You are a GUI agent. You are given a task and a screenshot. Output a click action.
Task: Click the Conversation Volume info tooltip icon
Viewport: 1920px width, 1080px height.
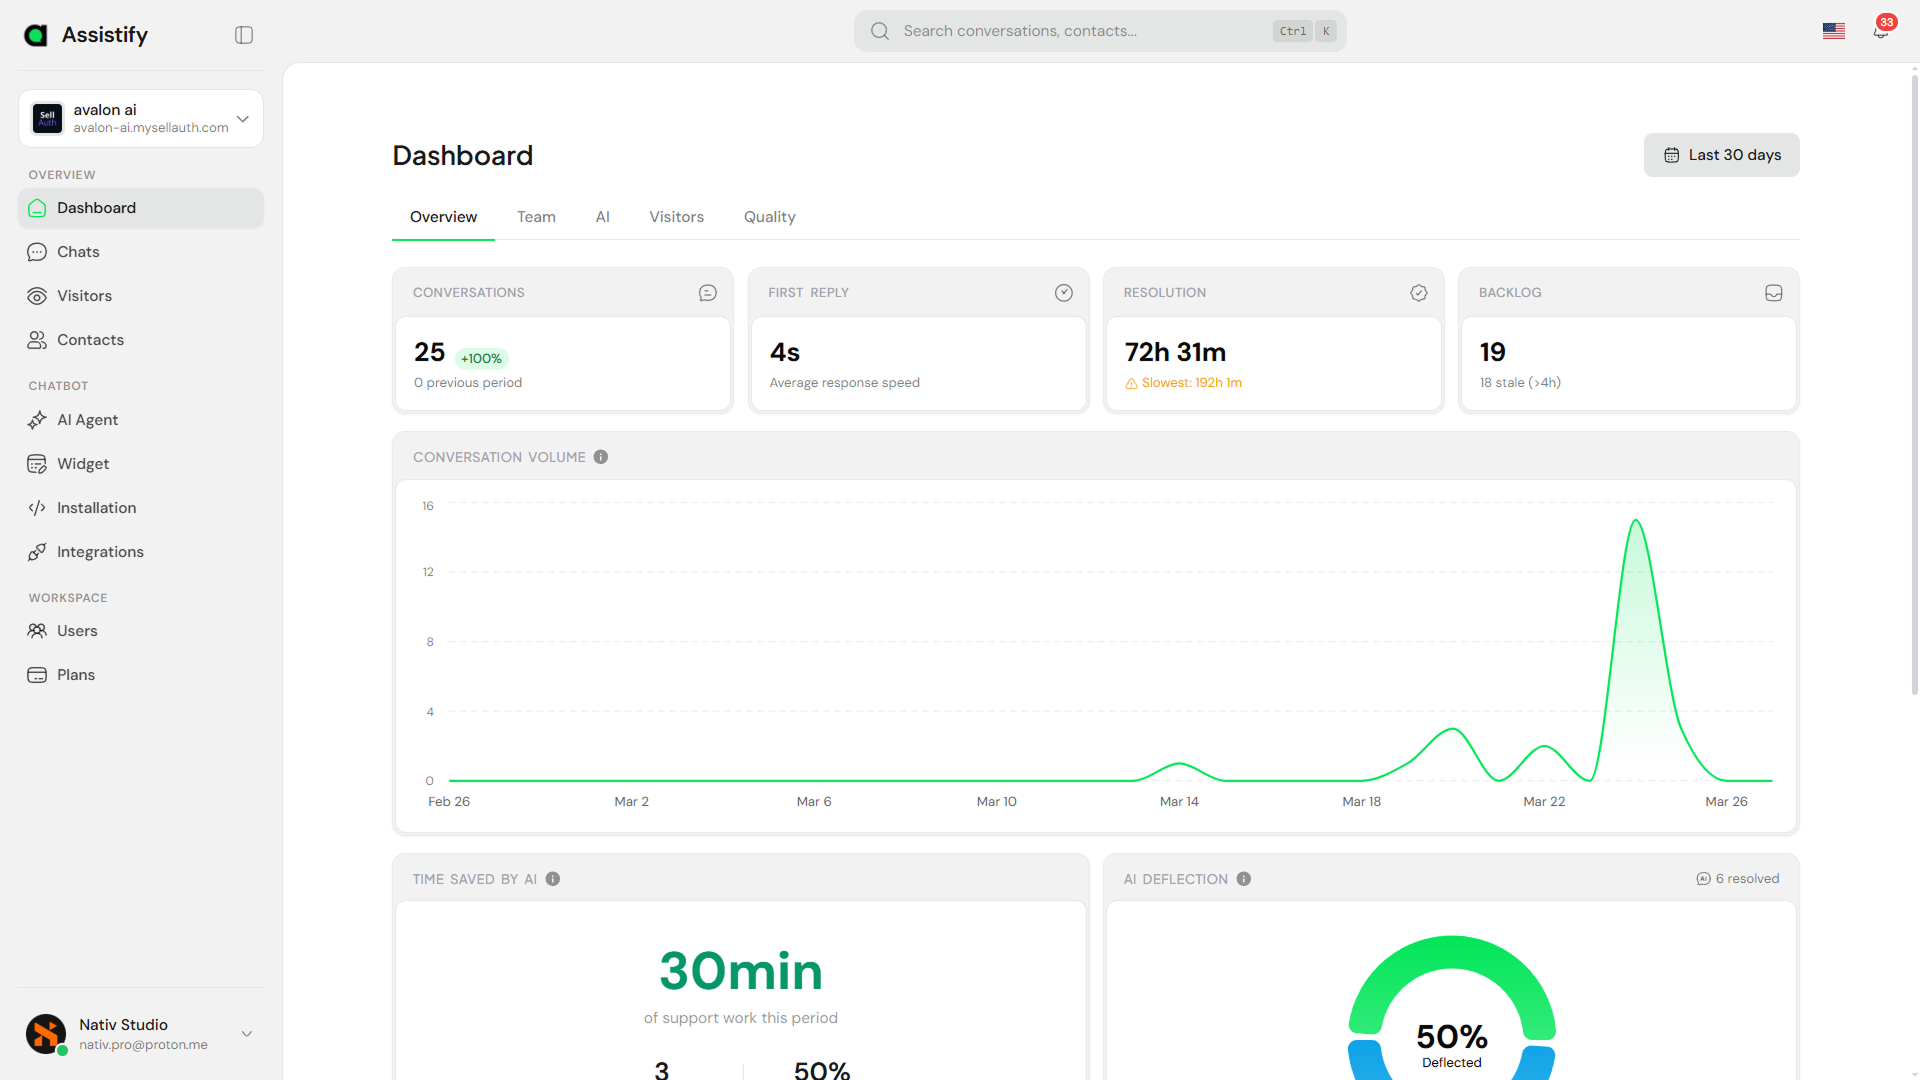point(600,456)
